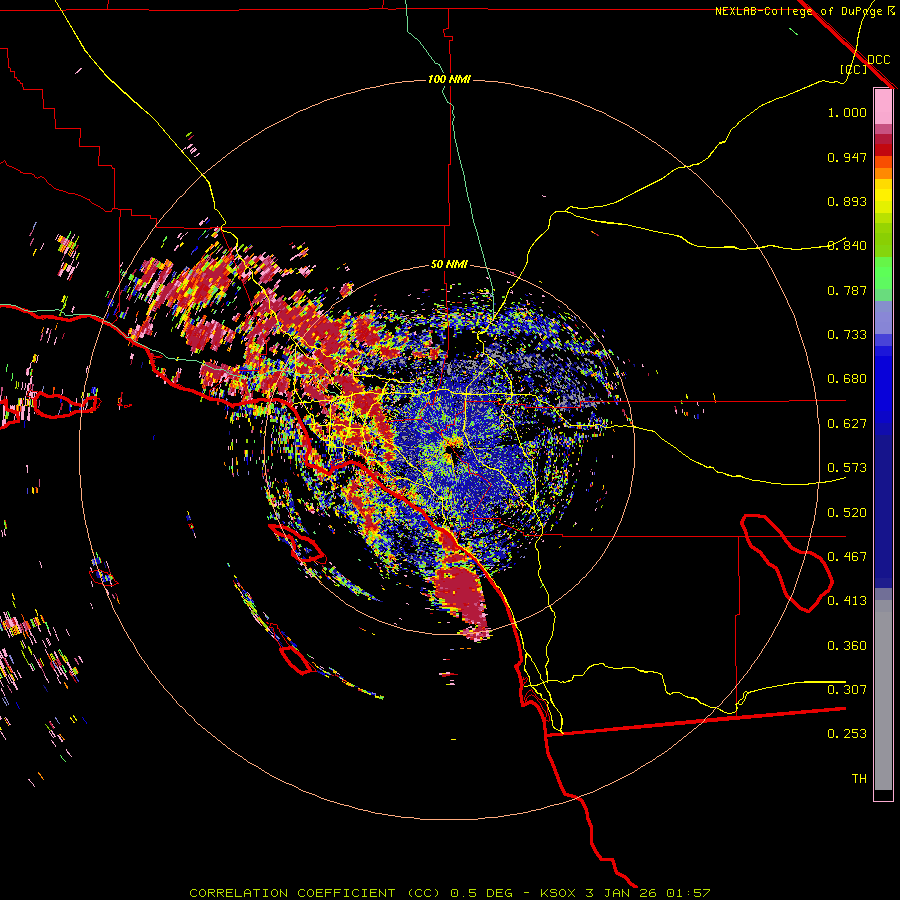Viewport: 900px width, 900px height.
Task: Select the 0.680 scale value
Action: [x=847, y=379]
